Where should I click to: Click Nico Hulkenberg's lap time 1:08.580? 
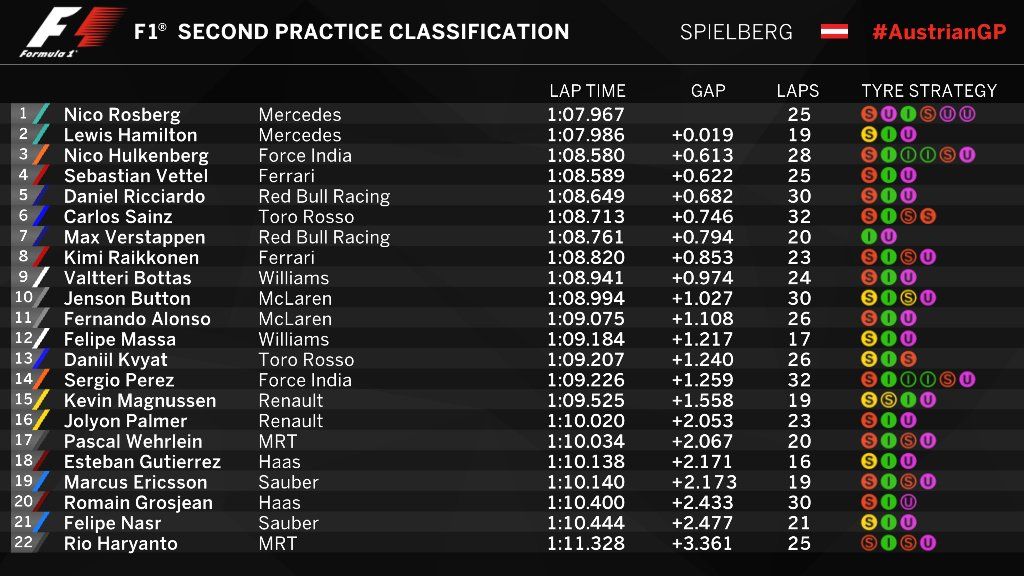(x=586, y=155)
